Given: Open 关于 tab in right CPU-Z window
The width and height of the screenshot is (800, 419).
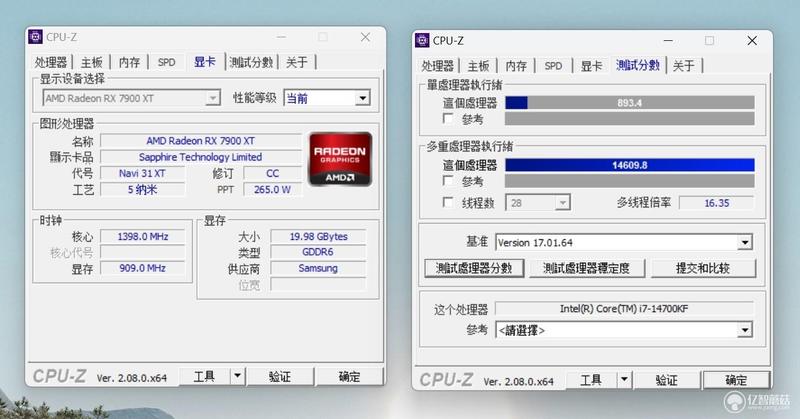Looking at the screenshot, I should (x=684, y=66).
